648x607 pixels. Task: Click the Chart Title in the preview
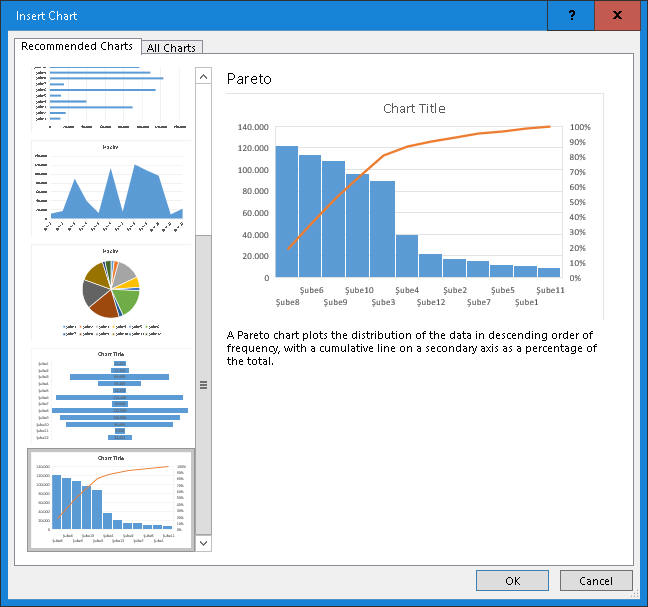pos(414,108)
